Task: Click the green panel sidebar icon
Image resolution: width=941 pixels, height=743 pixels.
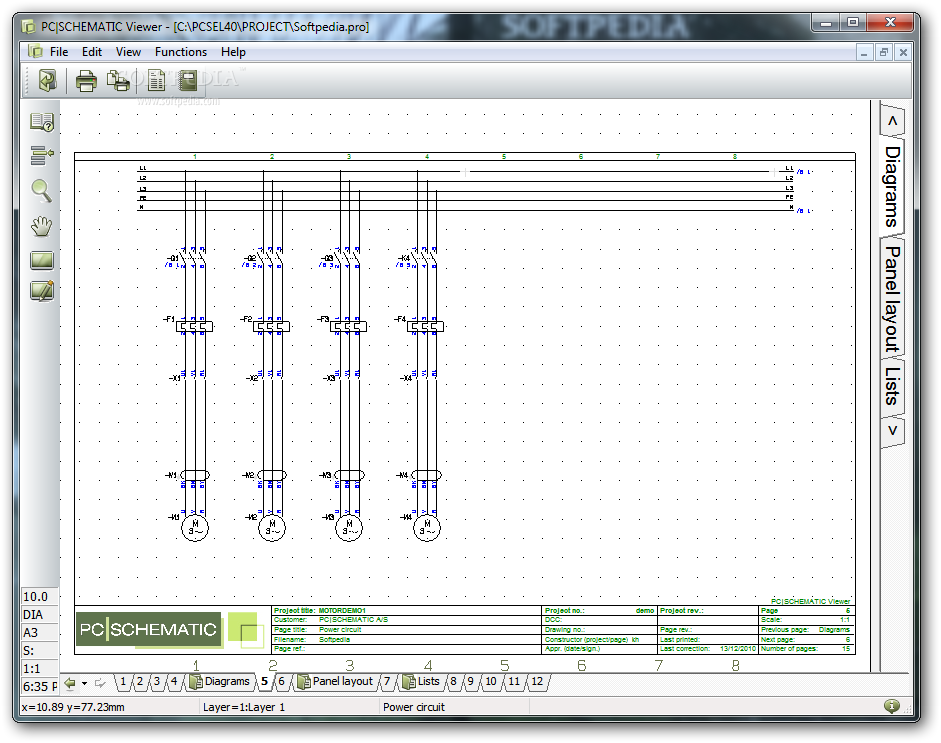Action: pyautogui.click(x=42, y=260)
